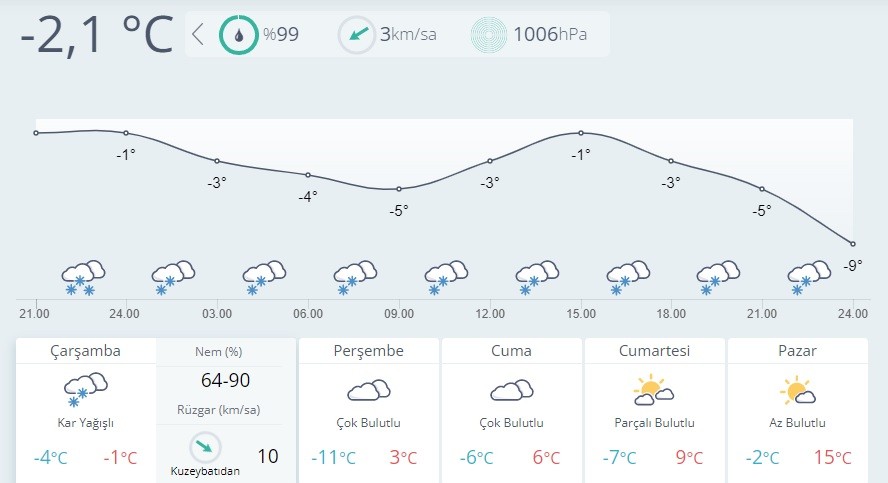Collapse details with the left chevron
The width and height of the screenshot is (888, 483).
pos(197,34)
